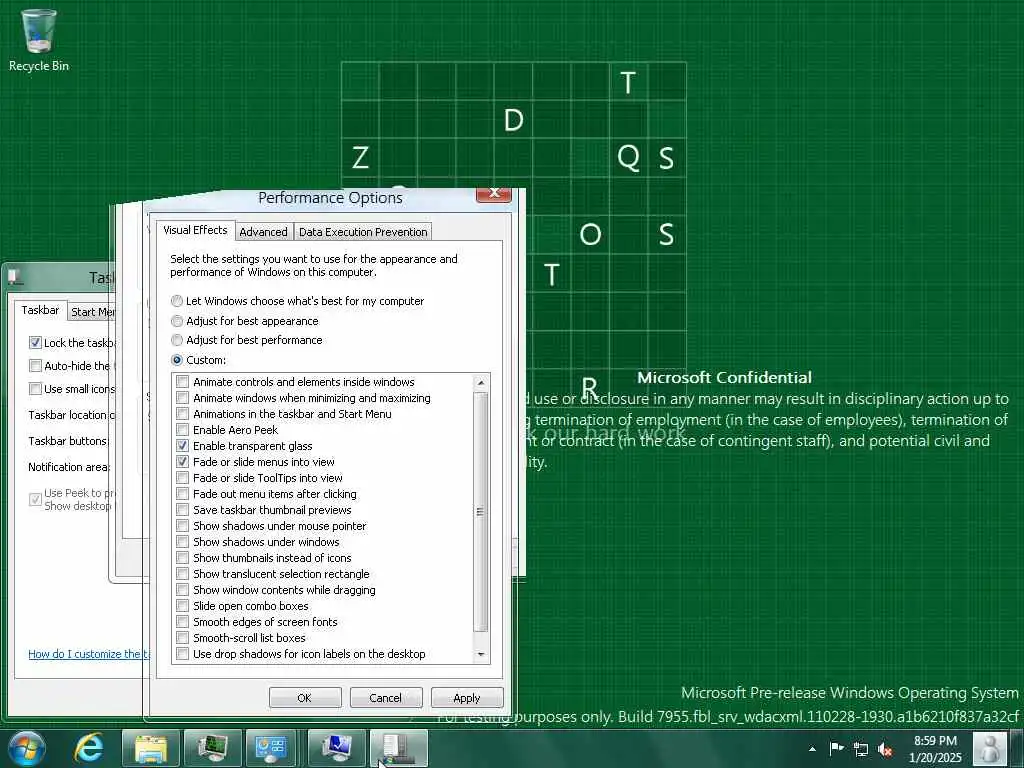The image size is (1024, 768).
Task: Open the network tray icon
Action: coord(861,749)
